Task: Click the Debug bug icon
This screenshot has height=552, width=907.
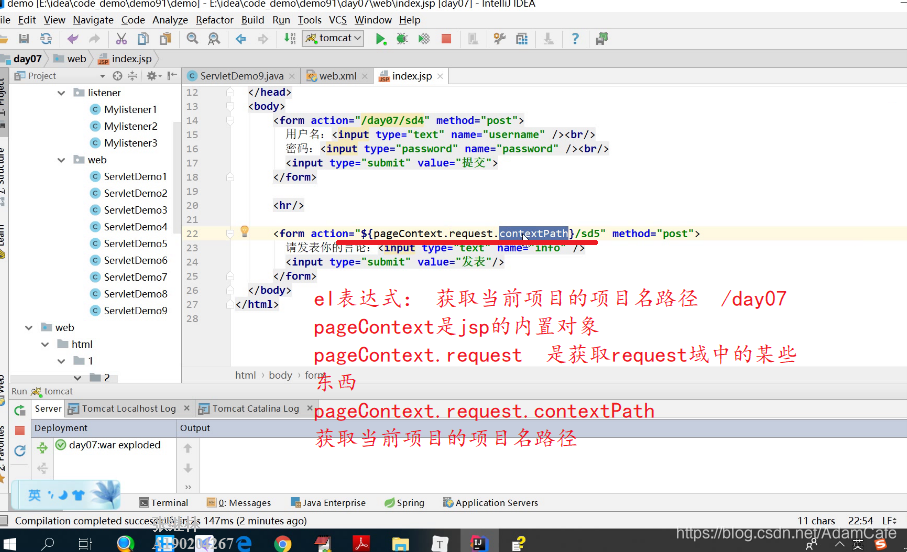Action: tap(401, 39)
